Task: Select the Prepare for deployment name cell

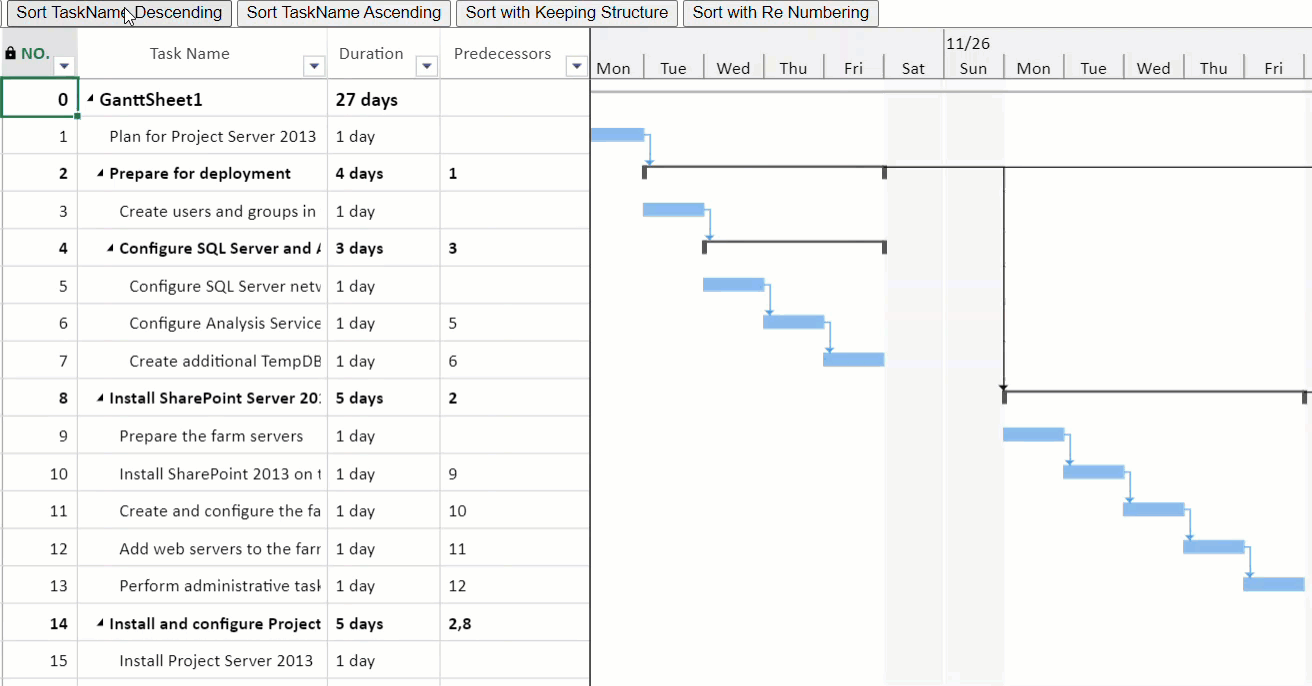Action: pyautogui.click(x=202, y=174)
